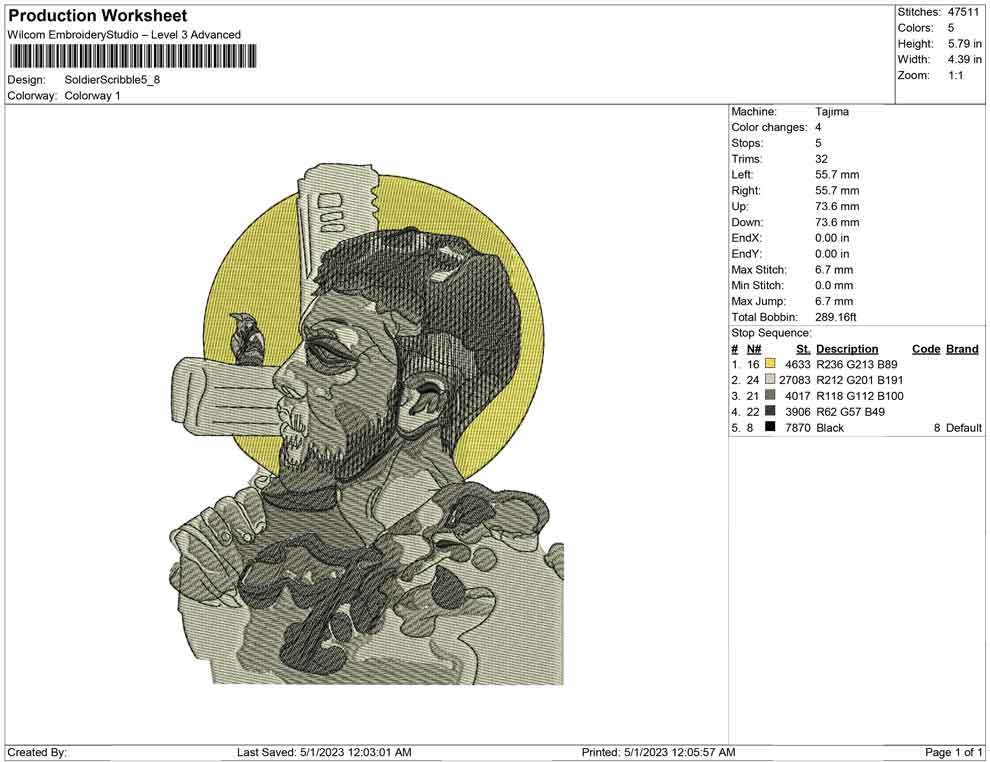Click the yellow swatch for stop 1
Image resolution: width=990 pixels, height=762 pixels.
[770, 364]
